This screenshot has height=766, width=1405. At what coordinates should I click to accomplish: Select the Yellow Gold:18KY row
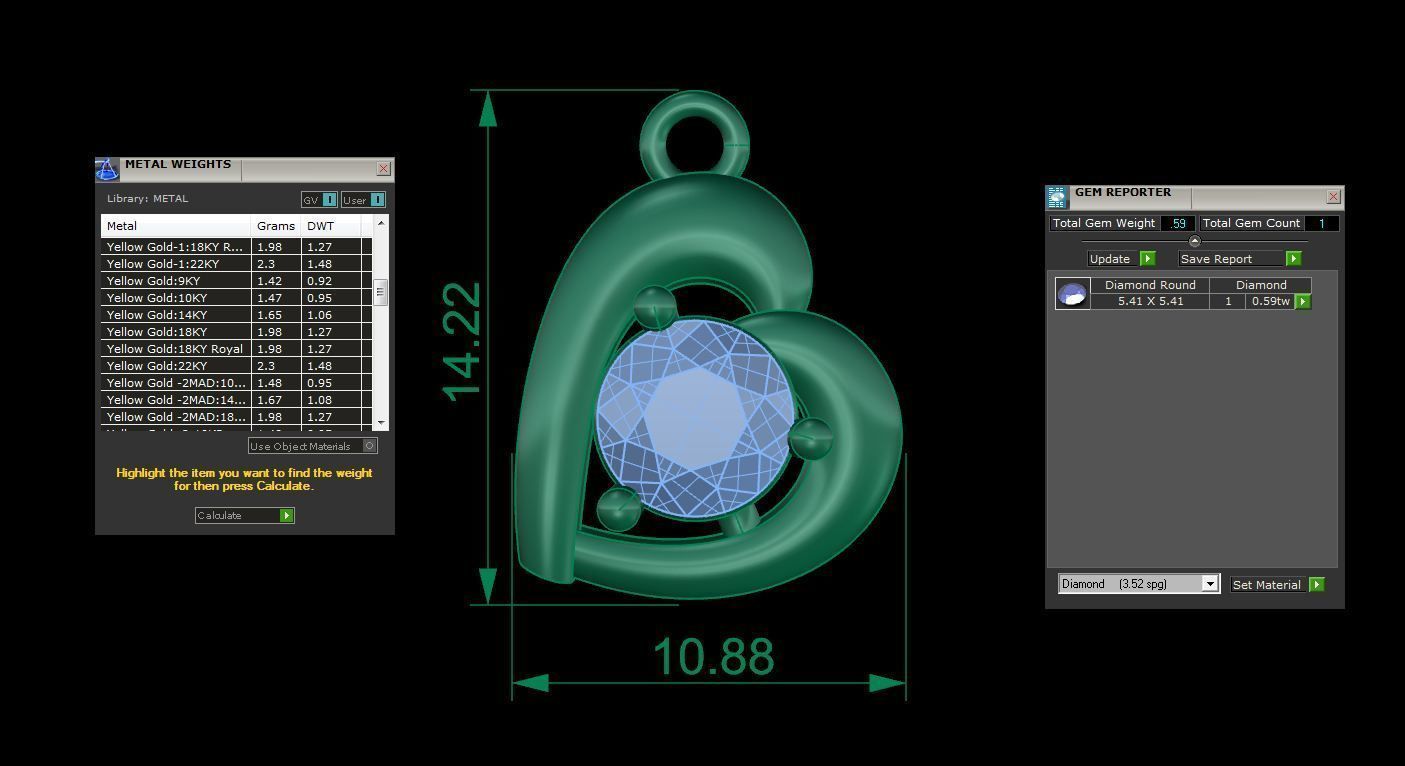tap(236, 332)
